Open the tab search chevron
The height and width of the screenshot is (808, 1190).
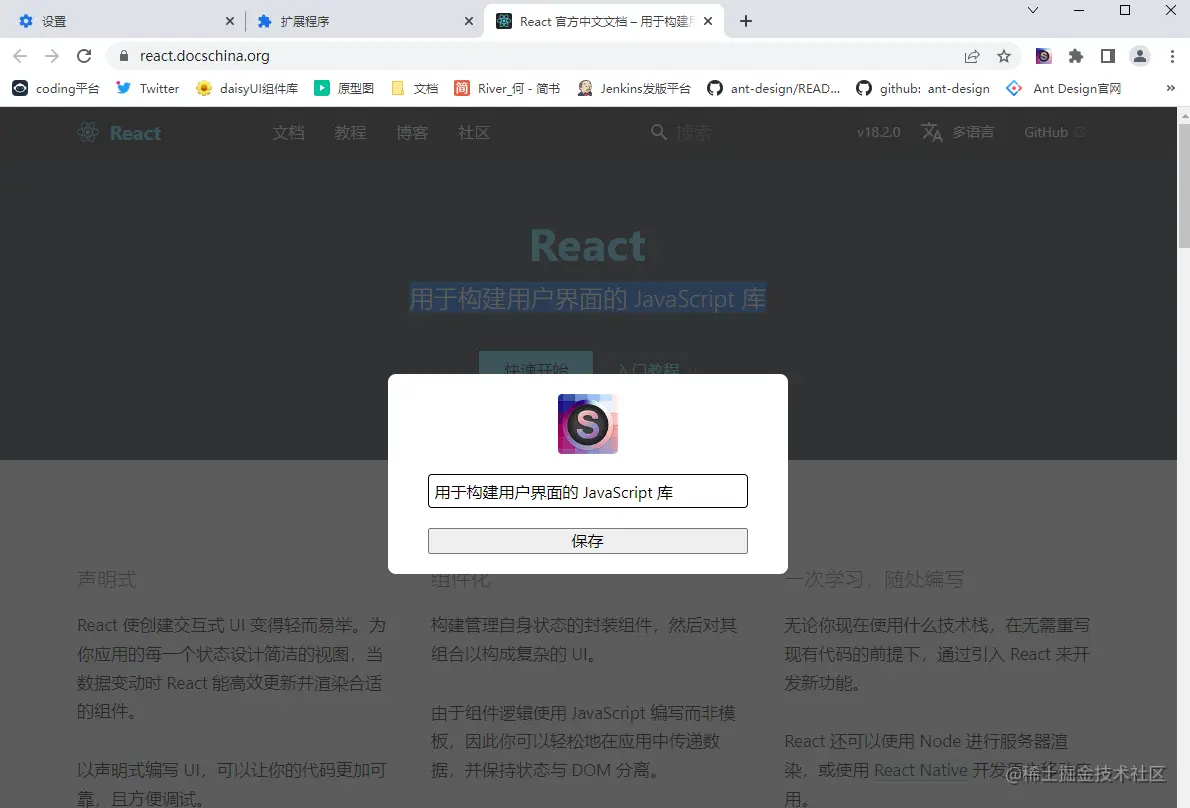(1033, 10)
